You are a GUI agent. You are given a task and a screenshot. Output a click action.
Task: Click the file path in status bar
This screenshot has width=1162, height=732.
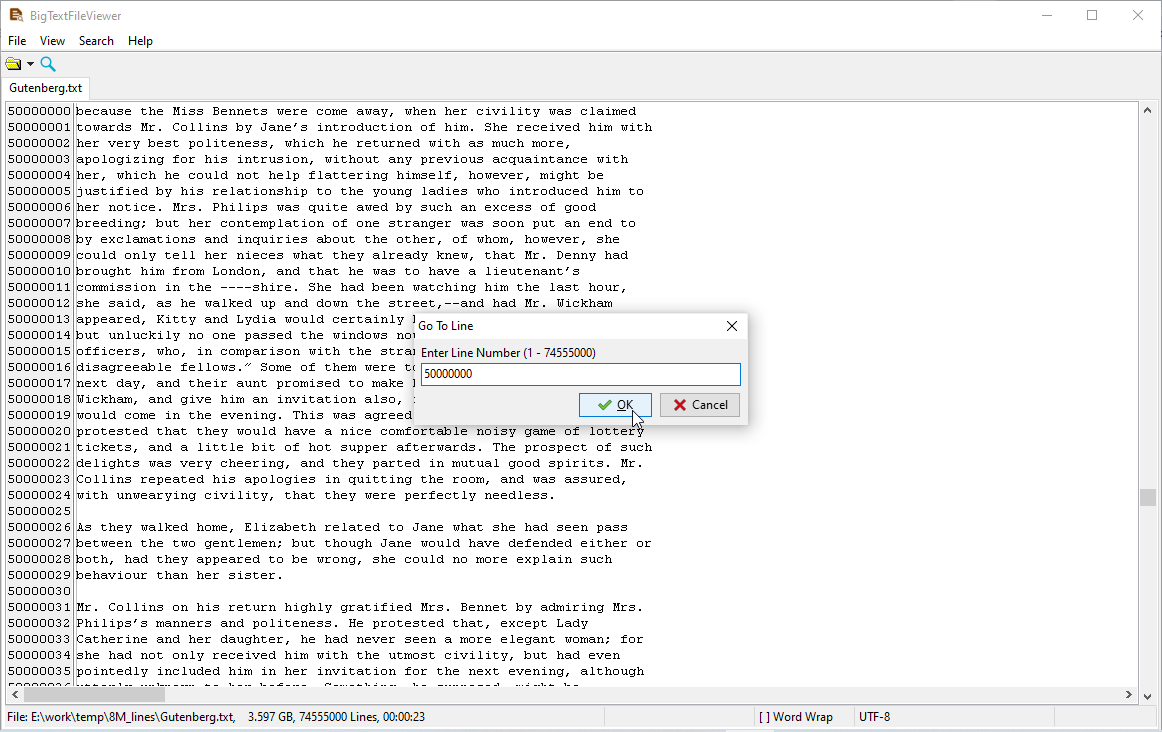[x=121, y=716]
